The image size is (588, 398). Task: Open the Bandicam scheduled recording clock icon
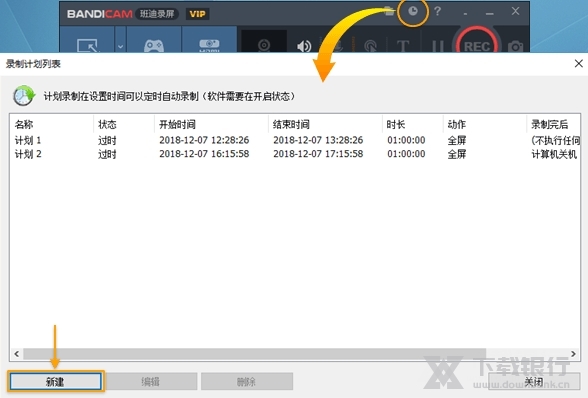(x=413, y=11)
